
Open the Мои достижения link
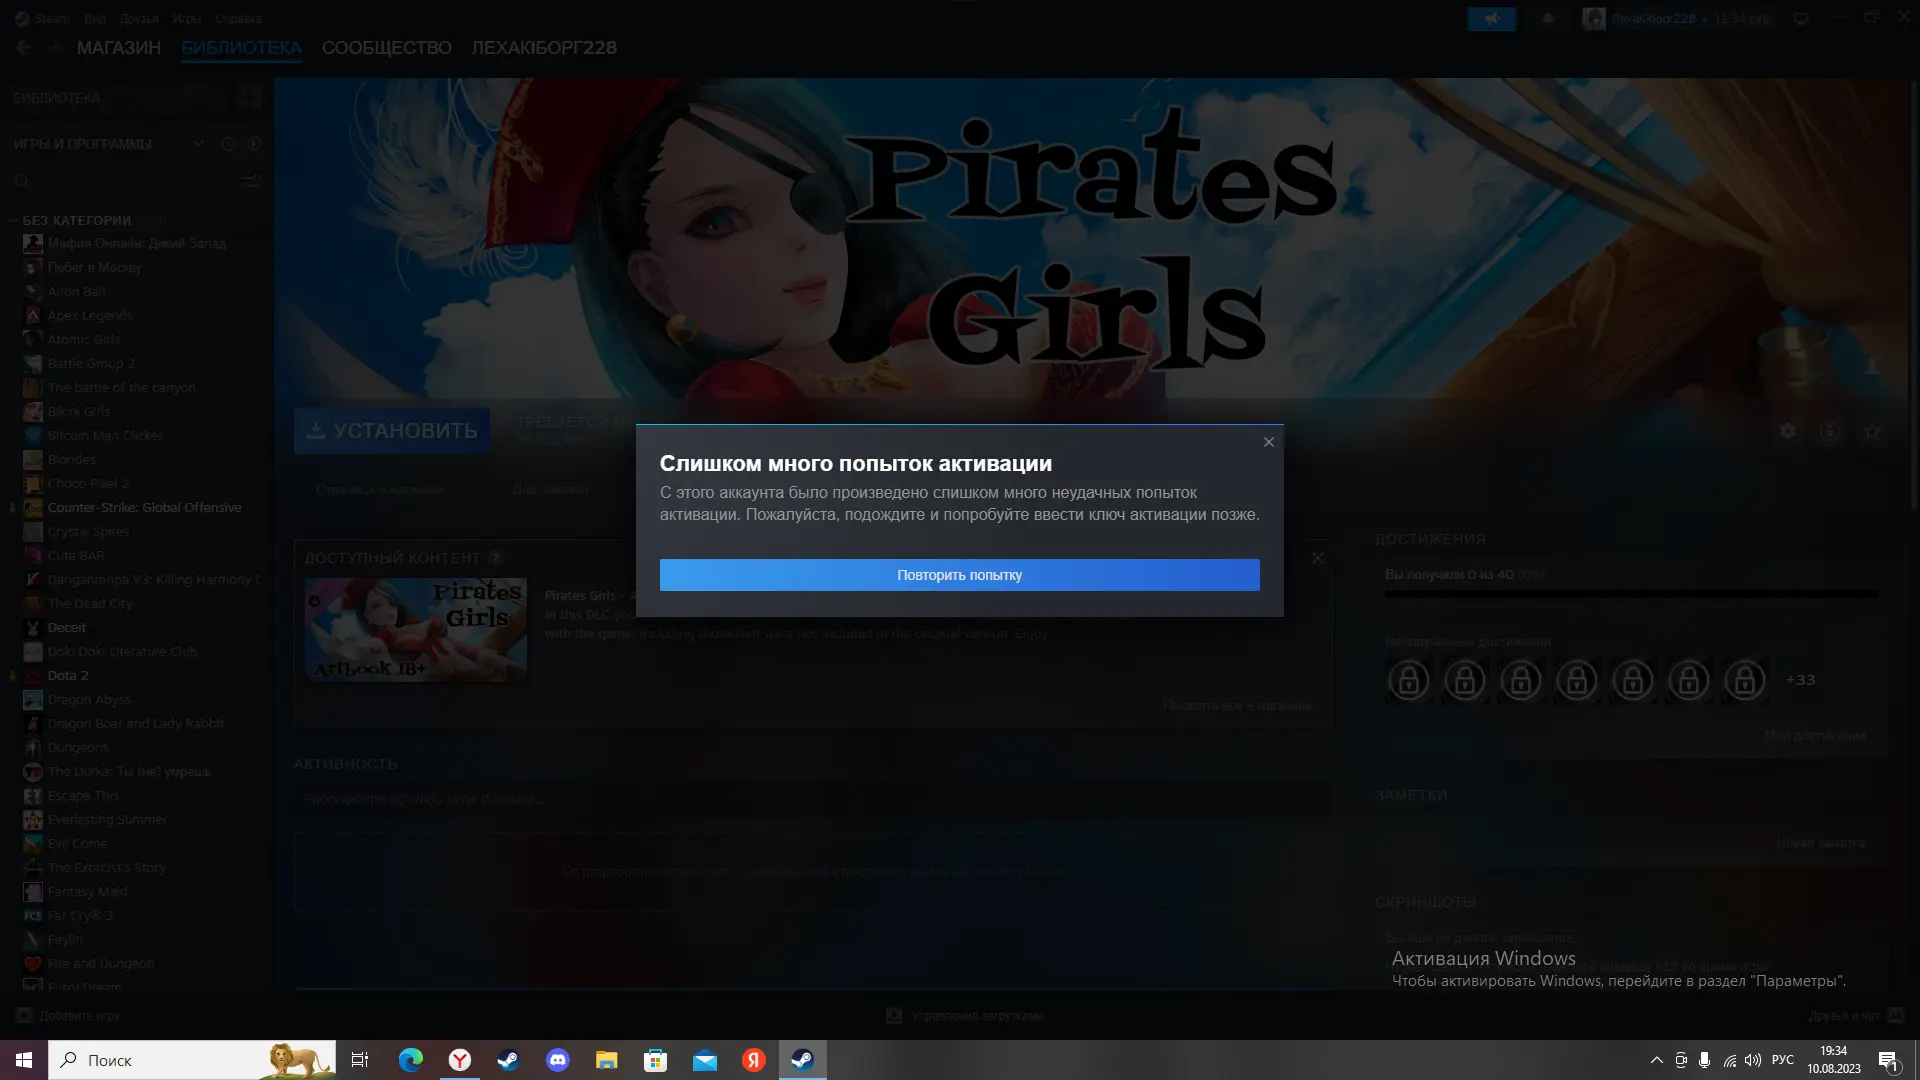(x=1815, y=736)
